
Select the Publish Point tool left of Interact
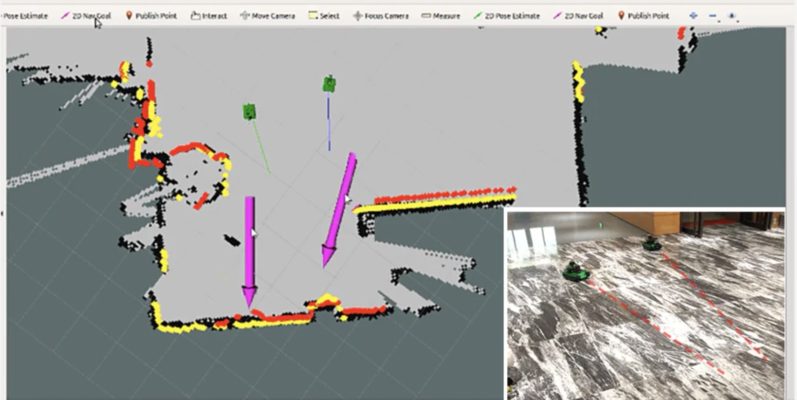pyautogui.click(x=150, y=16)
